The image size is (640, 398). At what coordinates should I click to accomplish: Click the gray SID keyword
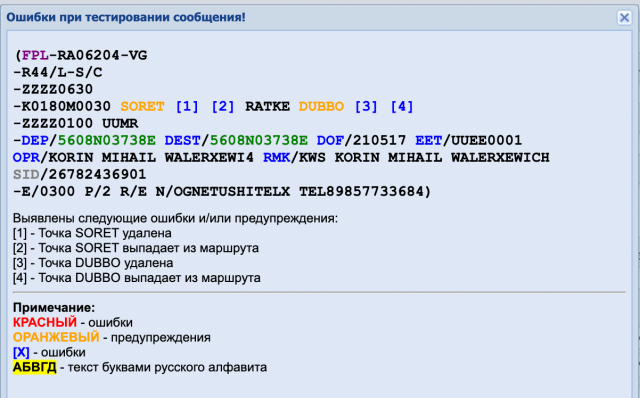click(x=27, y=175)
